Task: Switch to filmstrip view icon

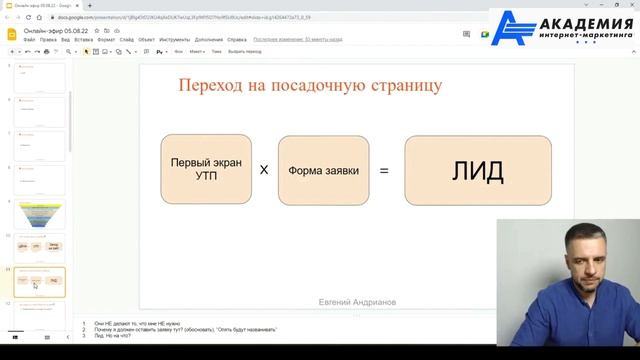Action: [16, 338]
